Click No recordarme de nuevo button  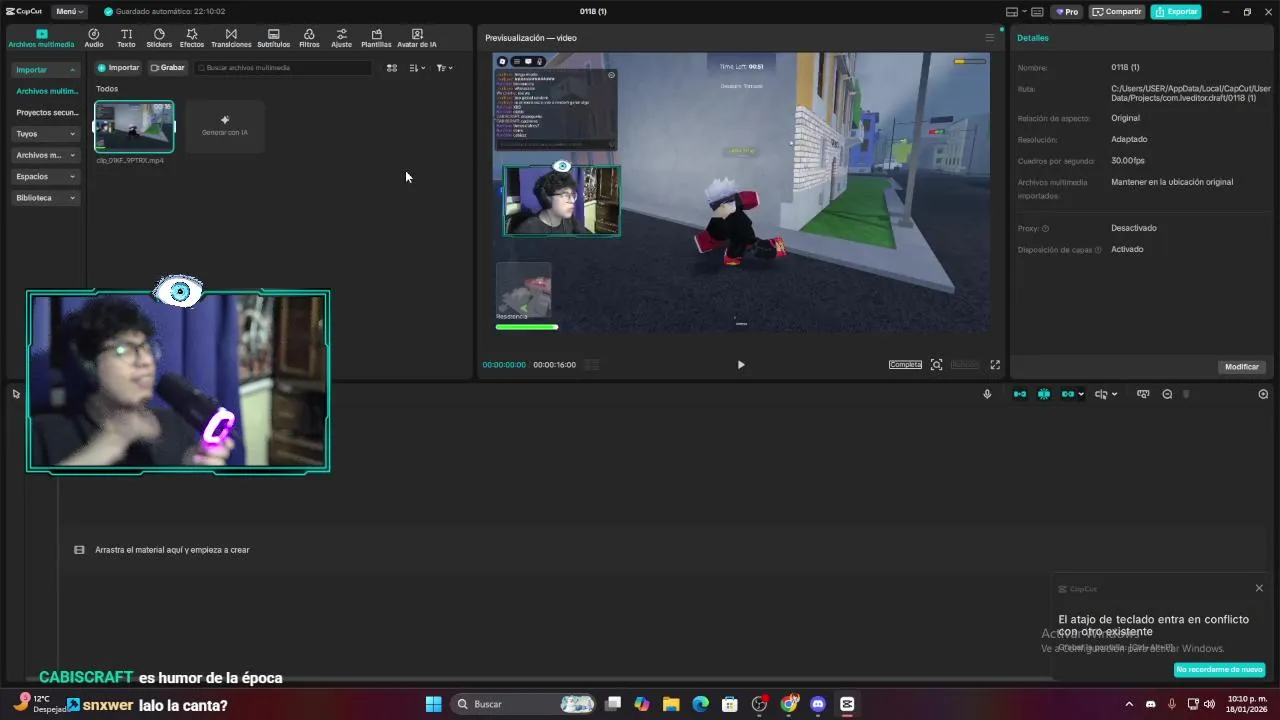click(x=1219, y=670)
